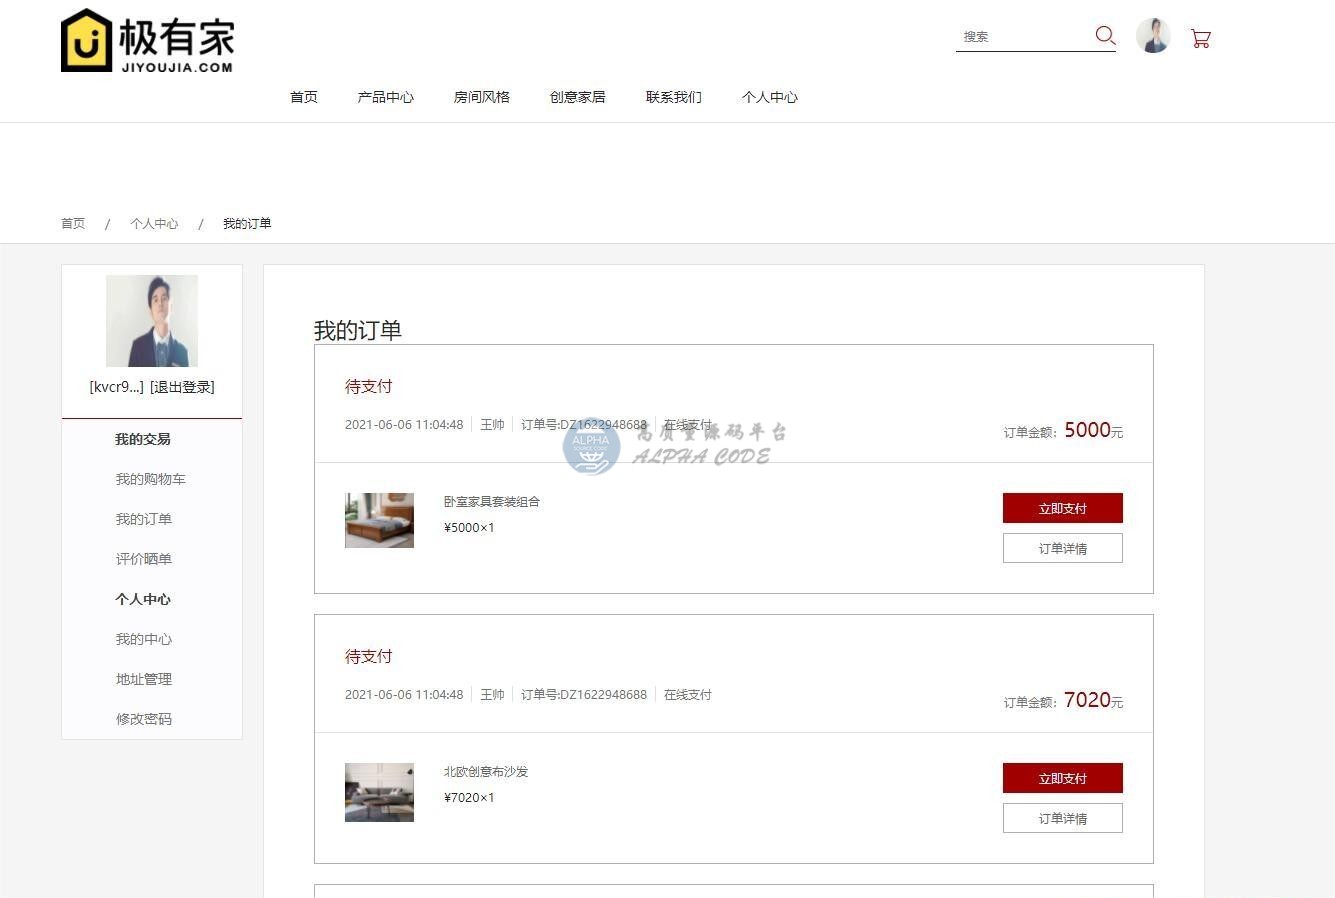Screen dimensions: 1335x898
Task: Open the bedroom furniture set thumbnail
Action: tap(379, 520)
